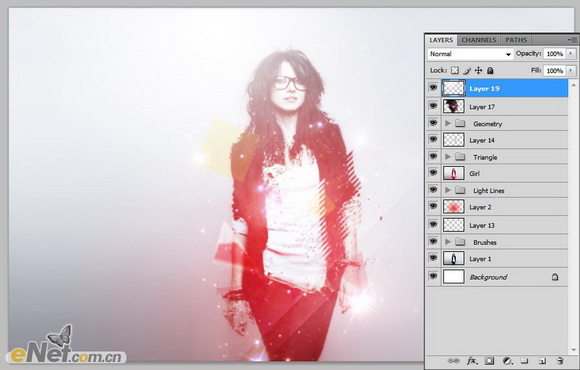Switch to the Paths tab
Screen dimensions: 580x370
pyautogui.click(x=516, y=40)
